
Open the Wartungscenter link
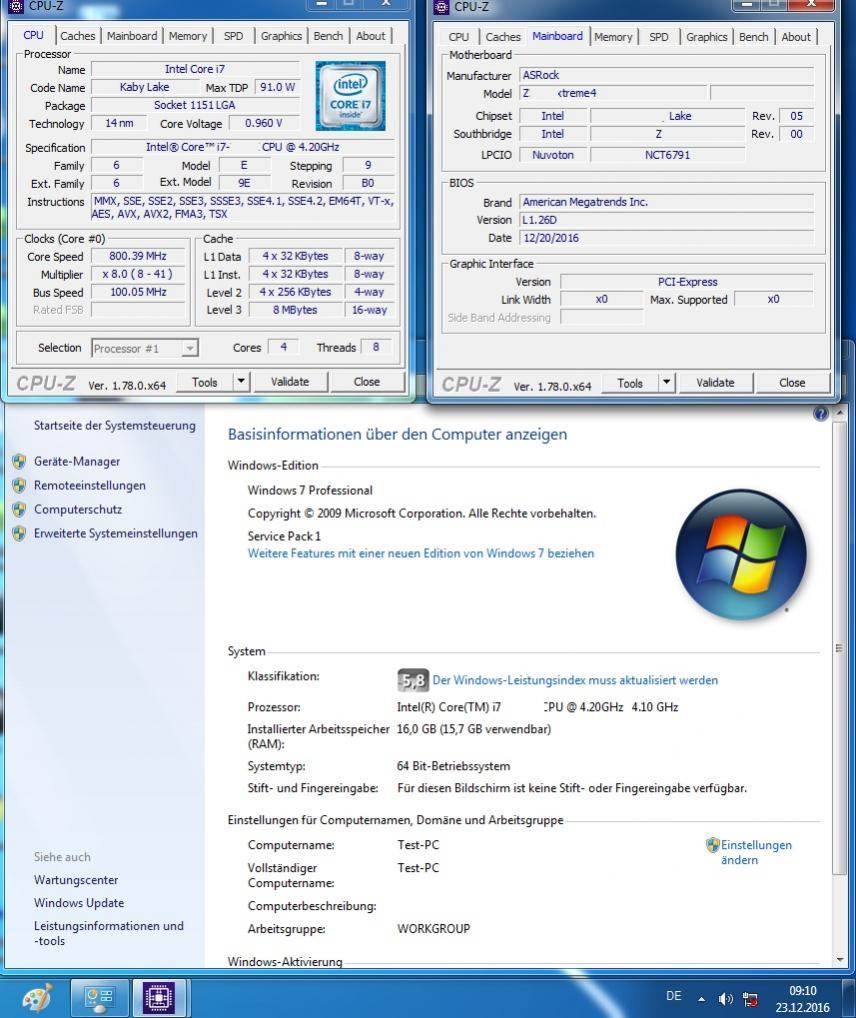(x=76, y=880)
